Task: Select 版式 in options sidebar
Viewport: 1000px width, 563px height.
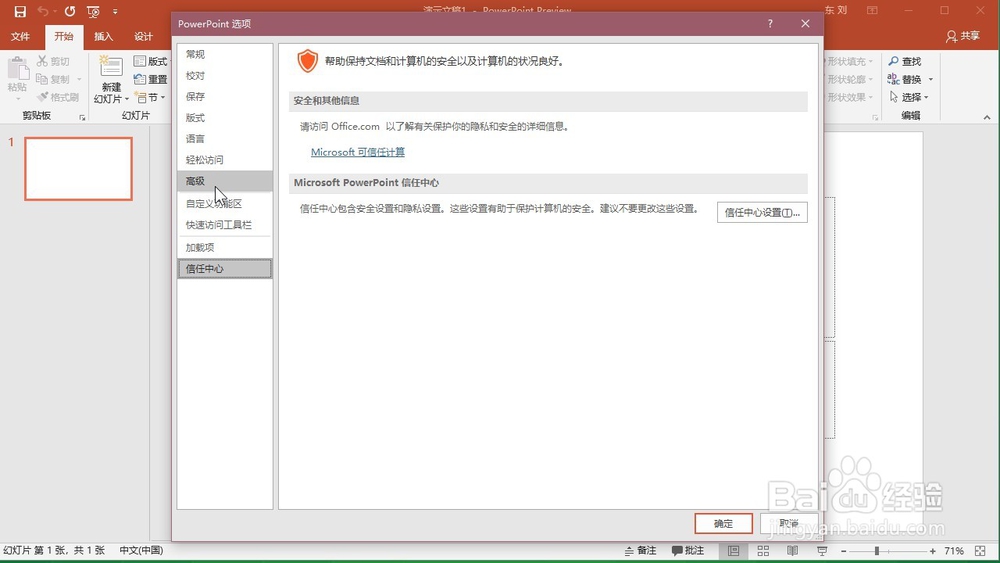Action: pyautogui.click(x=224, y=117)
